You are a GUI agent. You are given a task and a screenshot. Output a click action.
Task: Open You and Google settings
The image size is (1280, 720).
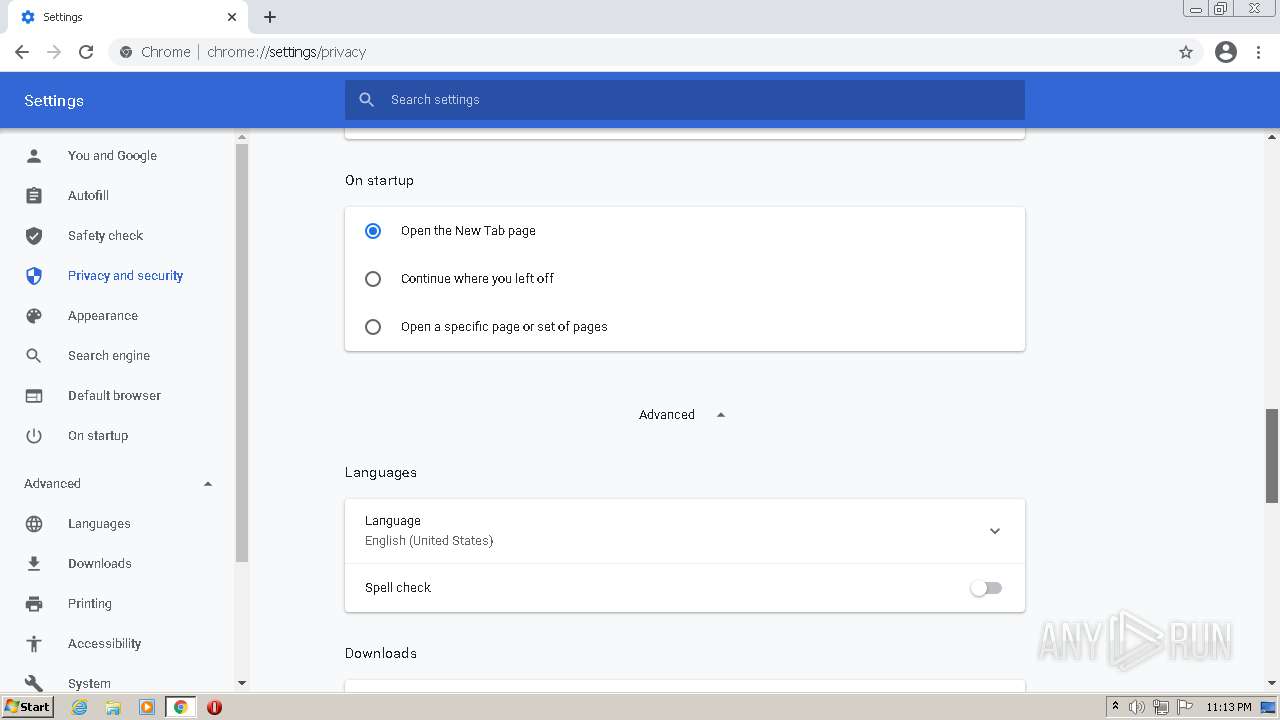(112, 155)
